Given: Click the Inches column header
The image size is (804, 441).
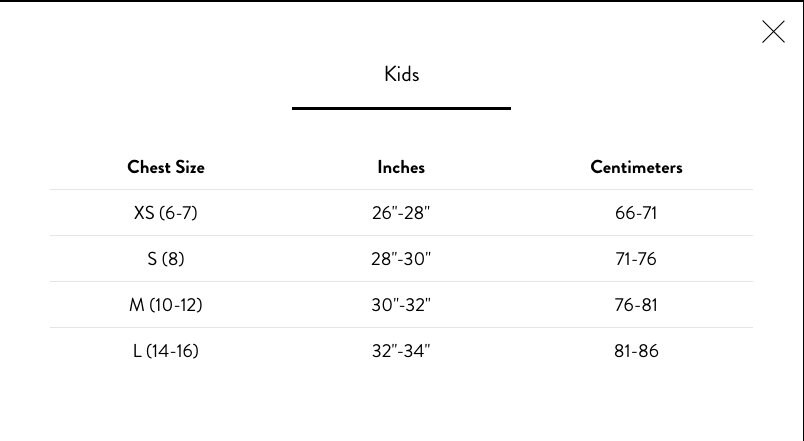Looking at the screenshot, I should click(x=401, y=167).
